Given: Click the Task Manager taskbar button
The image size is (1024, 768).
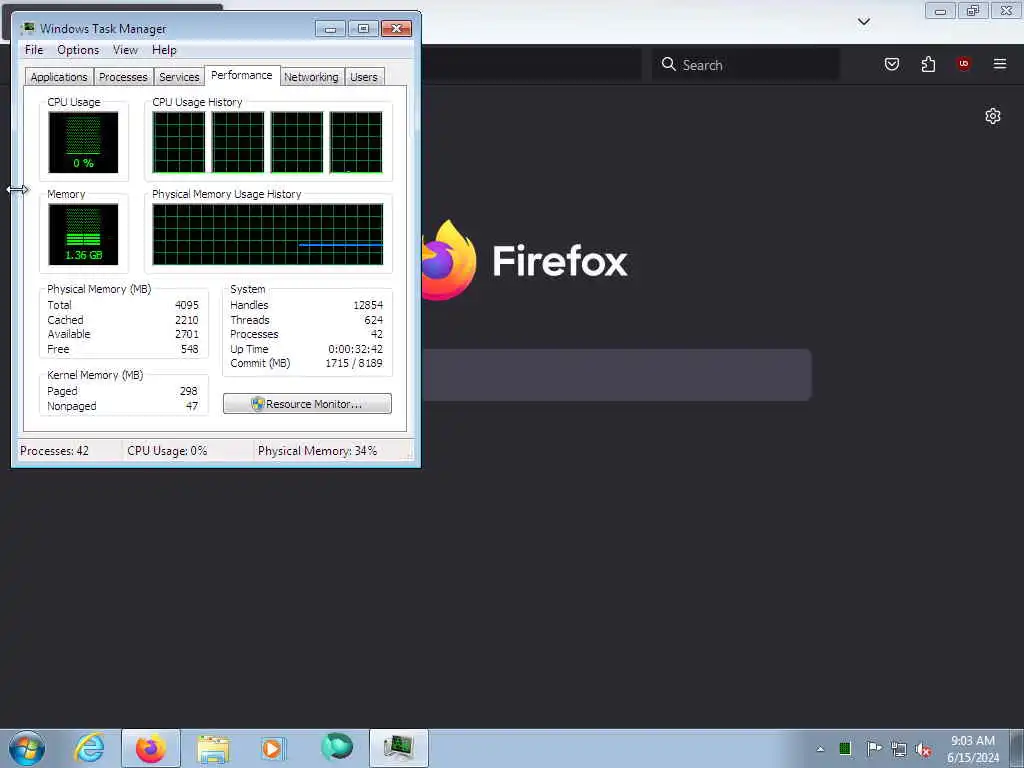Looking at the screenshot, I should click(398, 748).
